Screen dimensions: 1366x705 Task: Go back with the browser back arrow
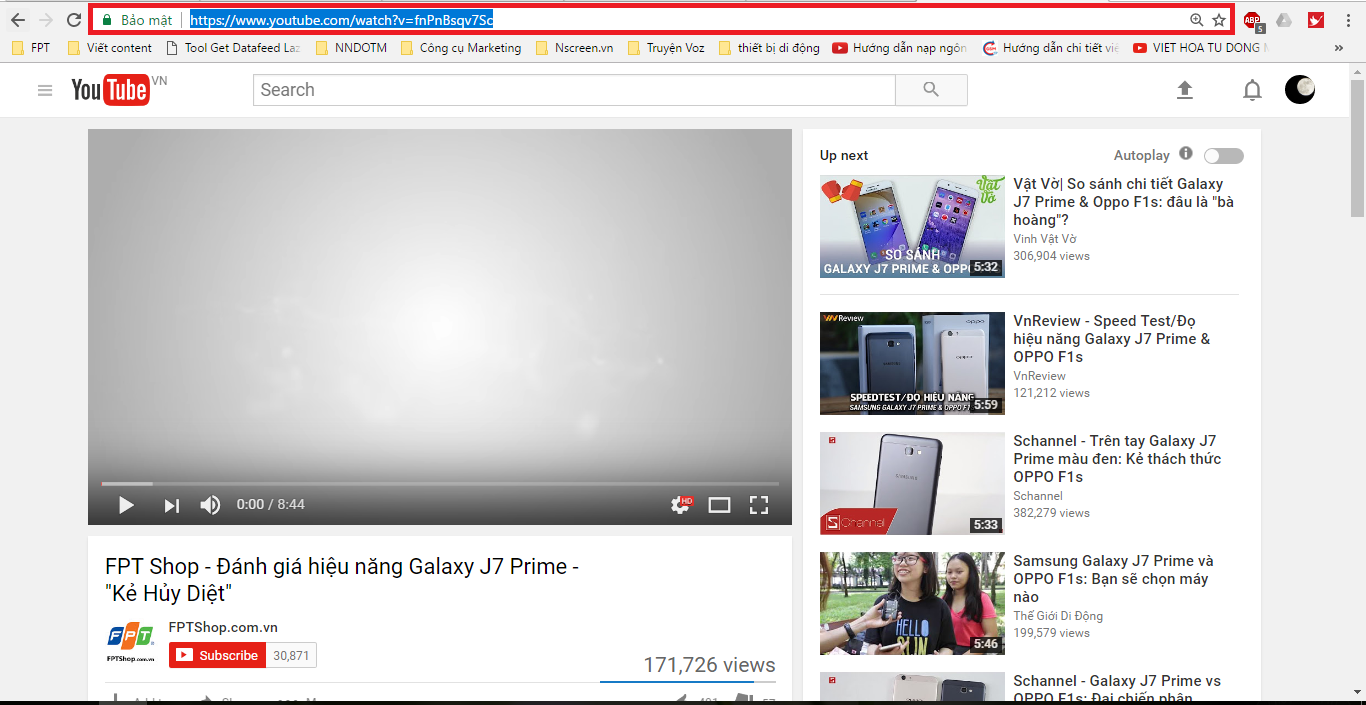tap(18, 20)
